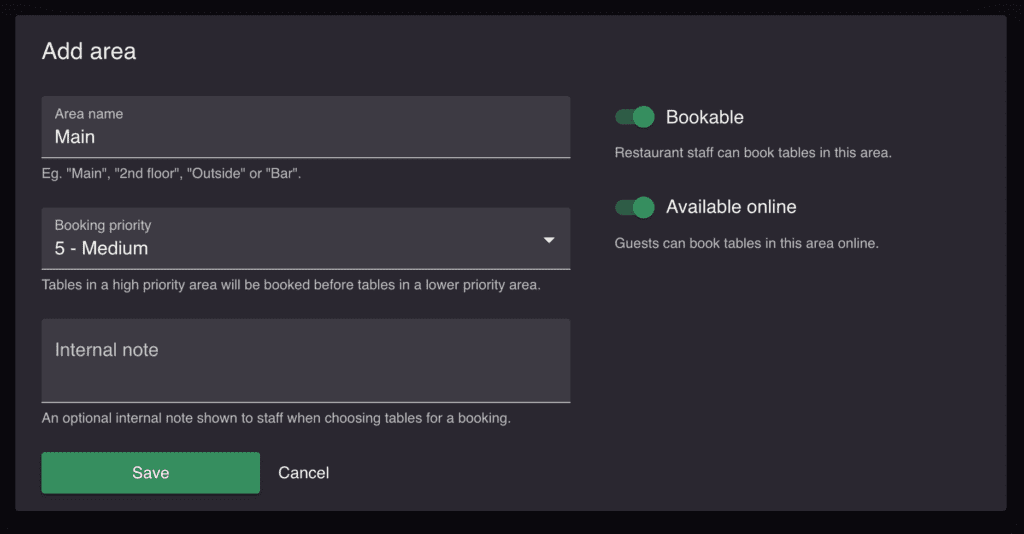Cancel adding the area

tap(304, 473)
